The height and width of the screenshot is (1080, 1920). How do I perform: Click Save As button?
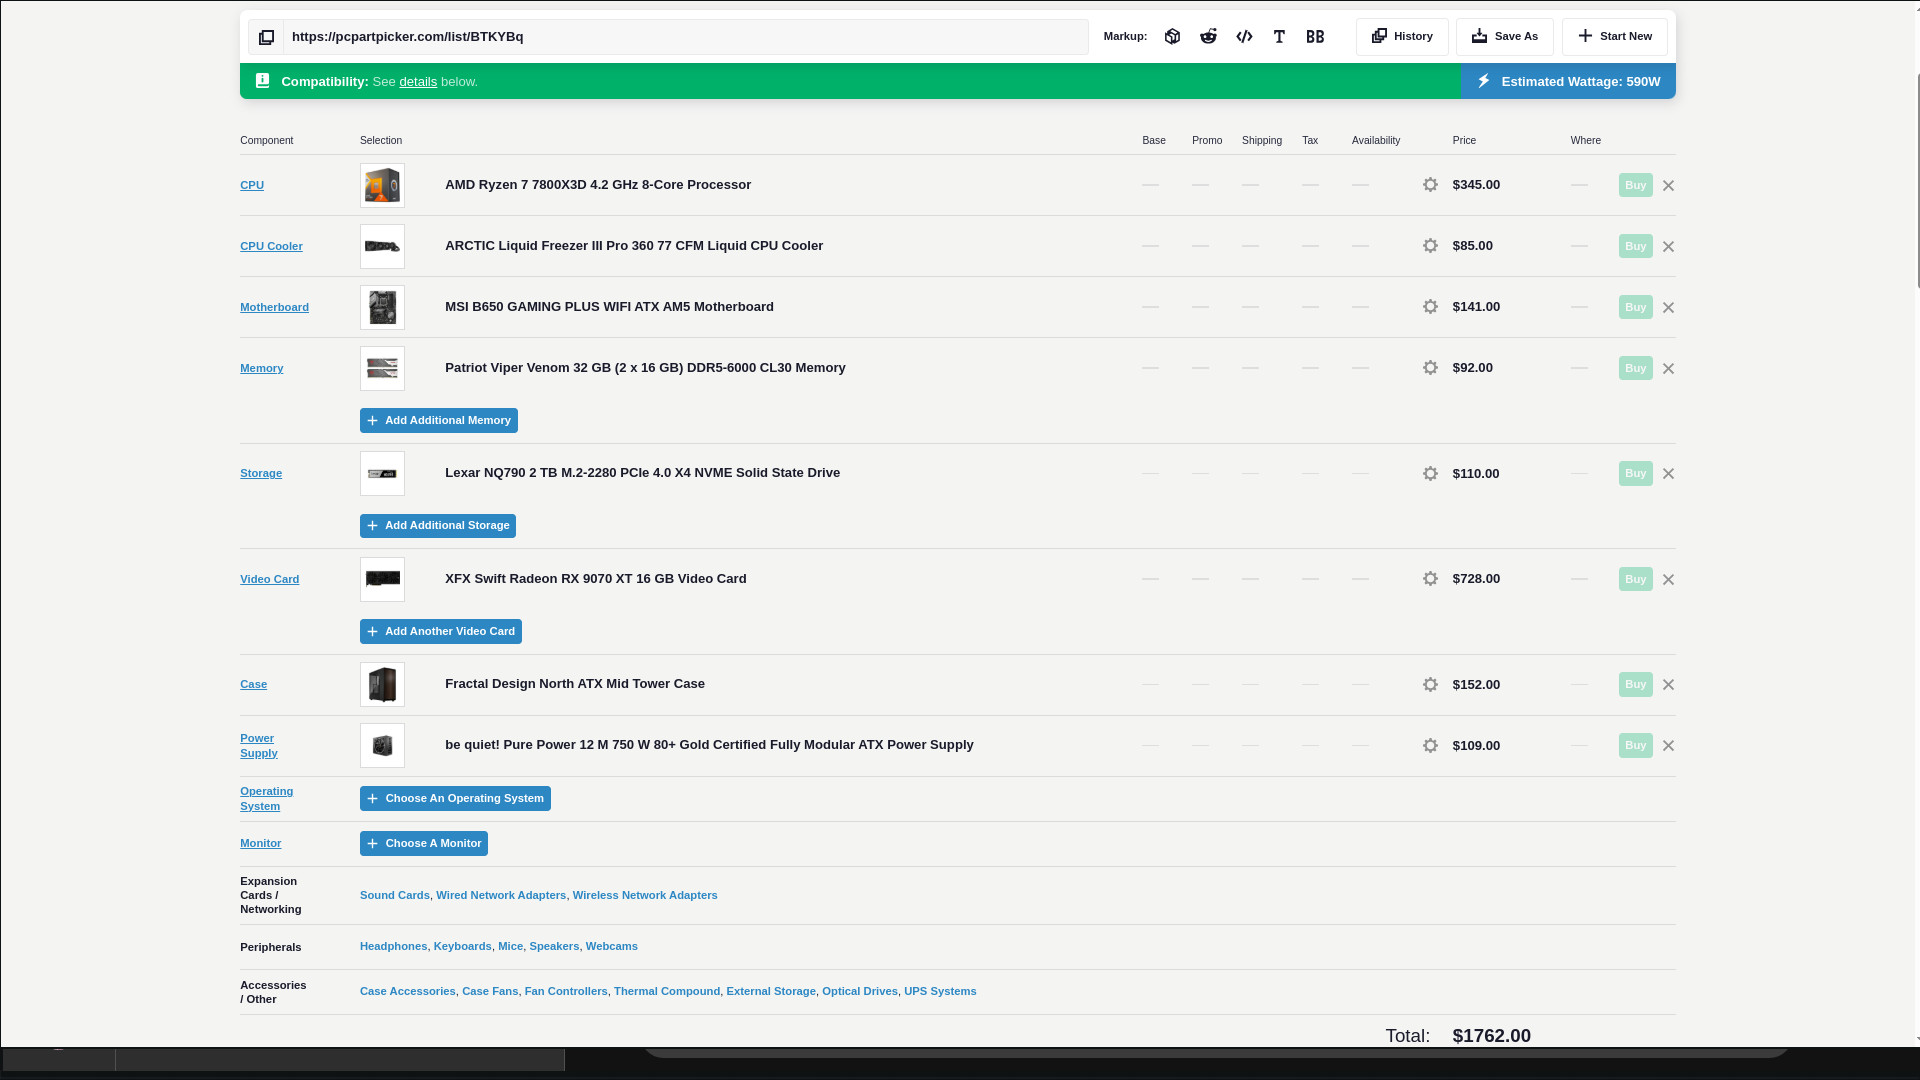tap(1504, 37)
